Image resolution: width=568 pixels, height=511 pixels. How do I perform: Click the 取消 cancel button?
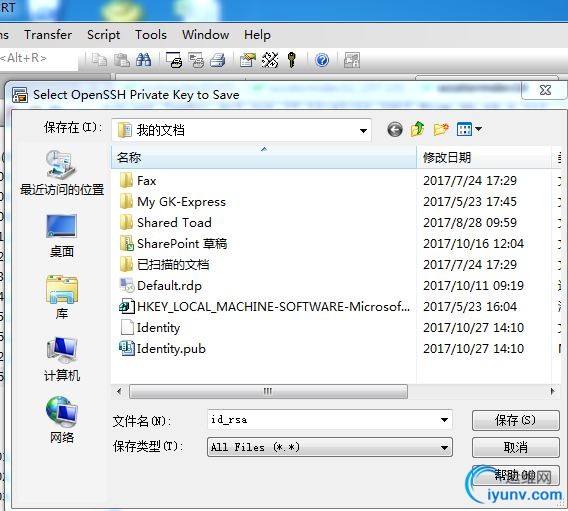(x=515, y=447)
